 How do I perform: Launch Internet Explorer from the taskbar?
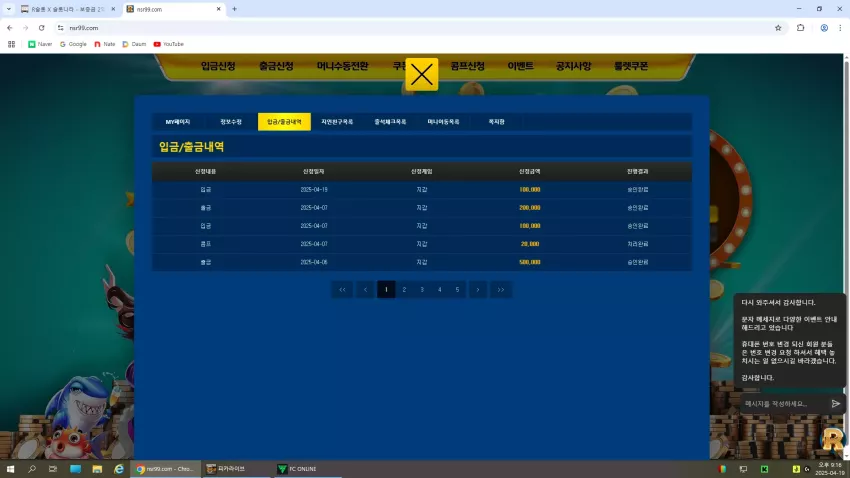(119, 469)
